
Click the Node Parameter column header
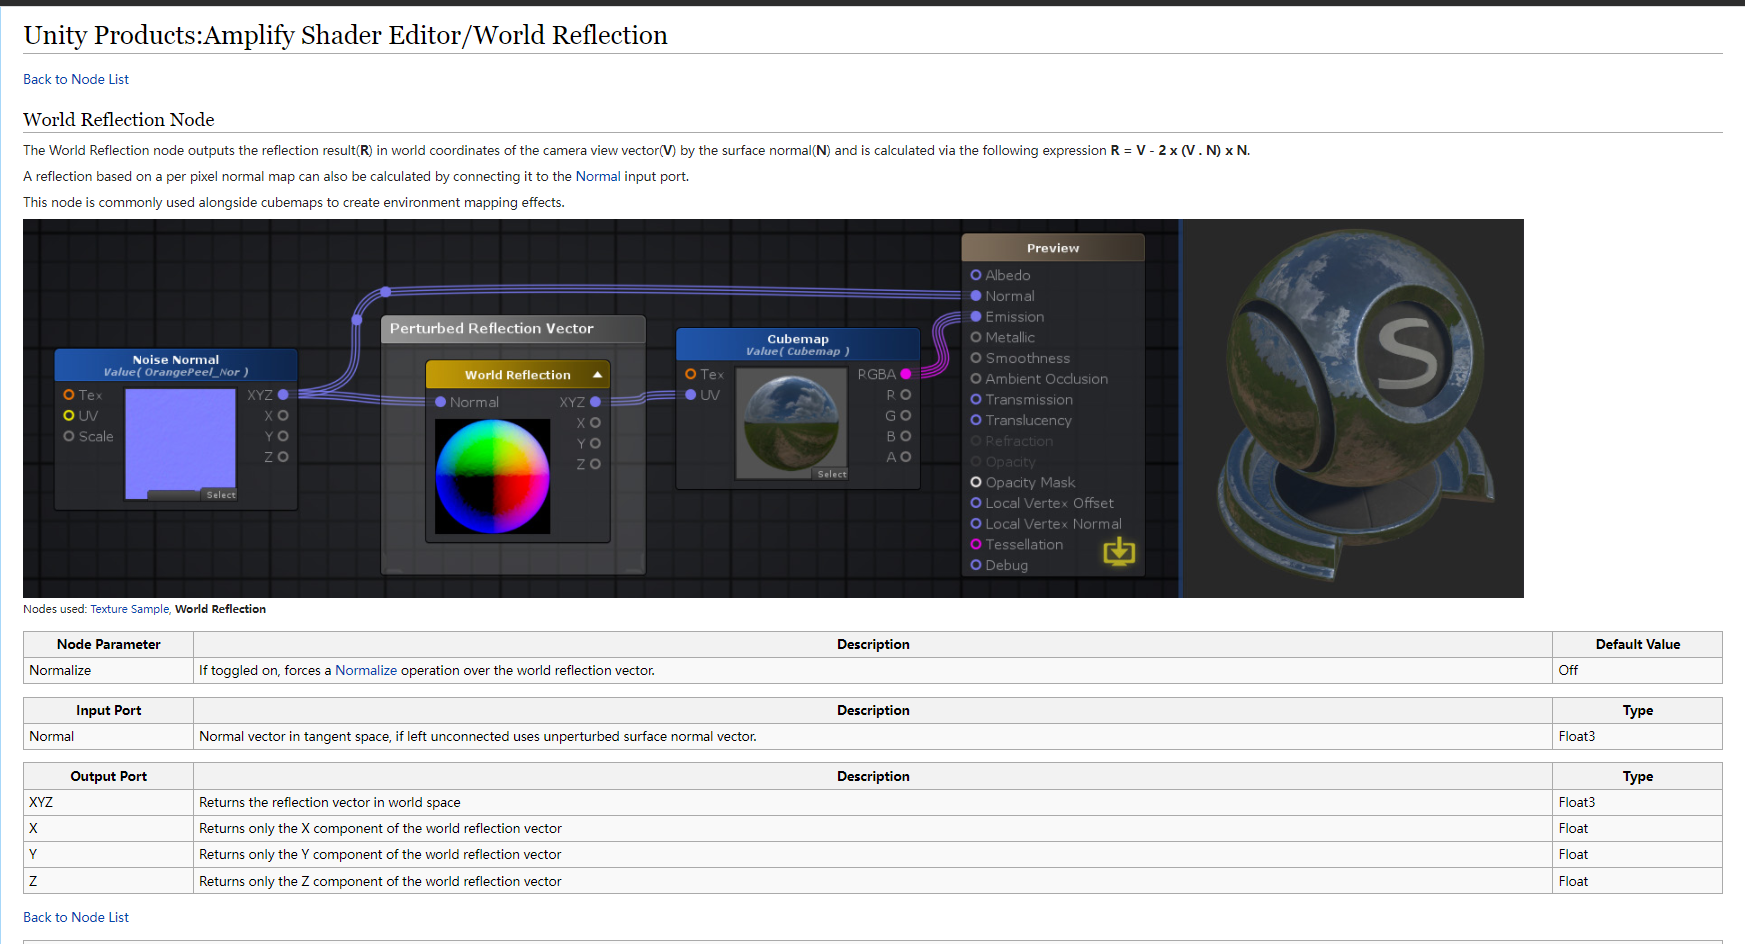[x=108, y=644]
